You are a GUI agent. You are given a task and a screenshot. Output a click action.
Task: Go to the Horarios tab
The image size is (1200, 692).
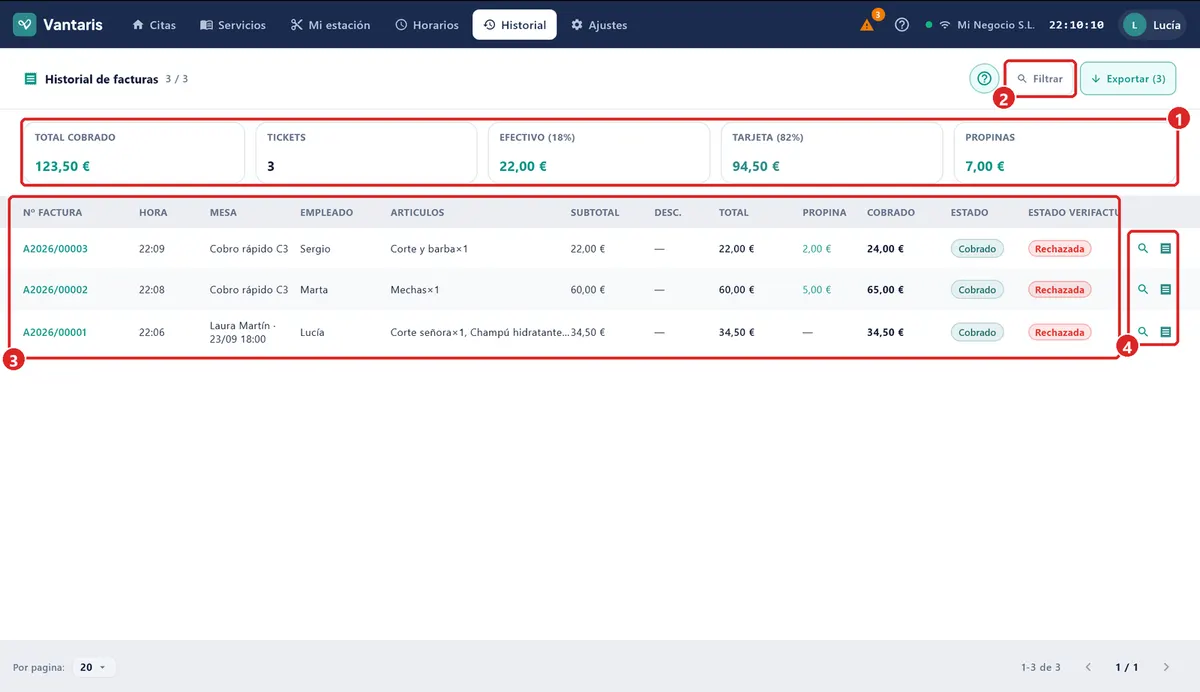pos(427,25)
